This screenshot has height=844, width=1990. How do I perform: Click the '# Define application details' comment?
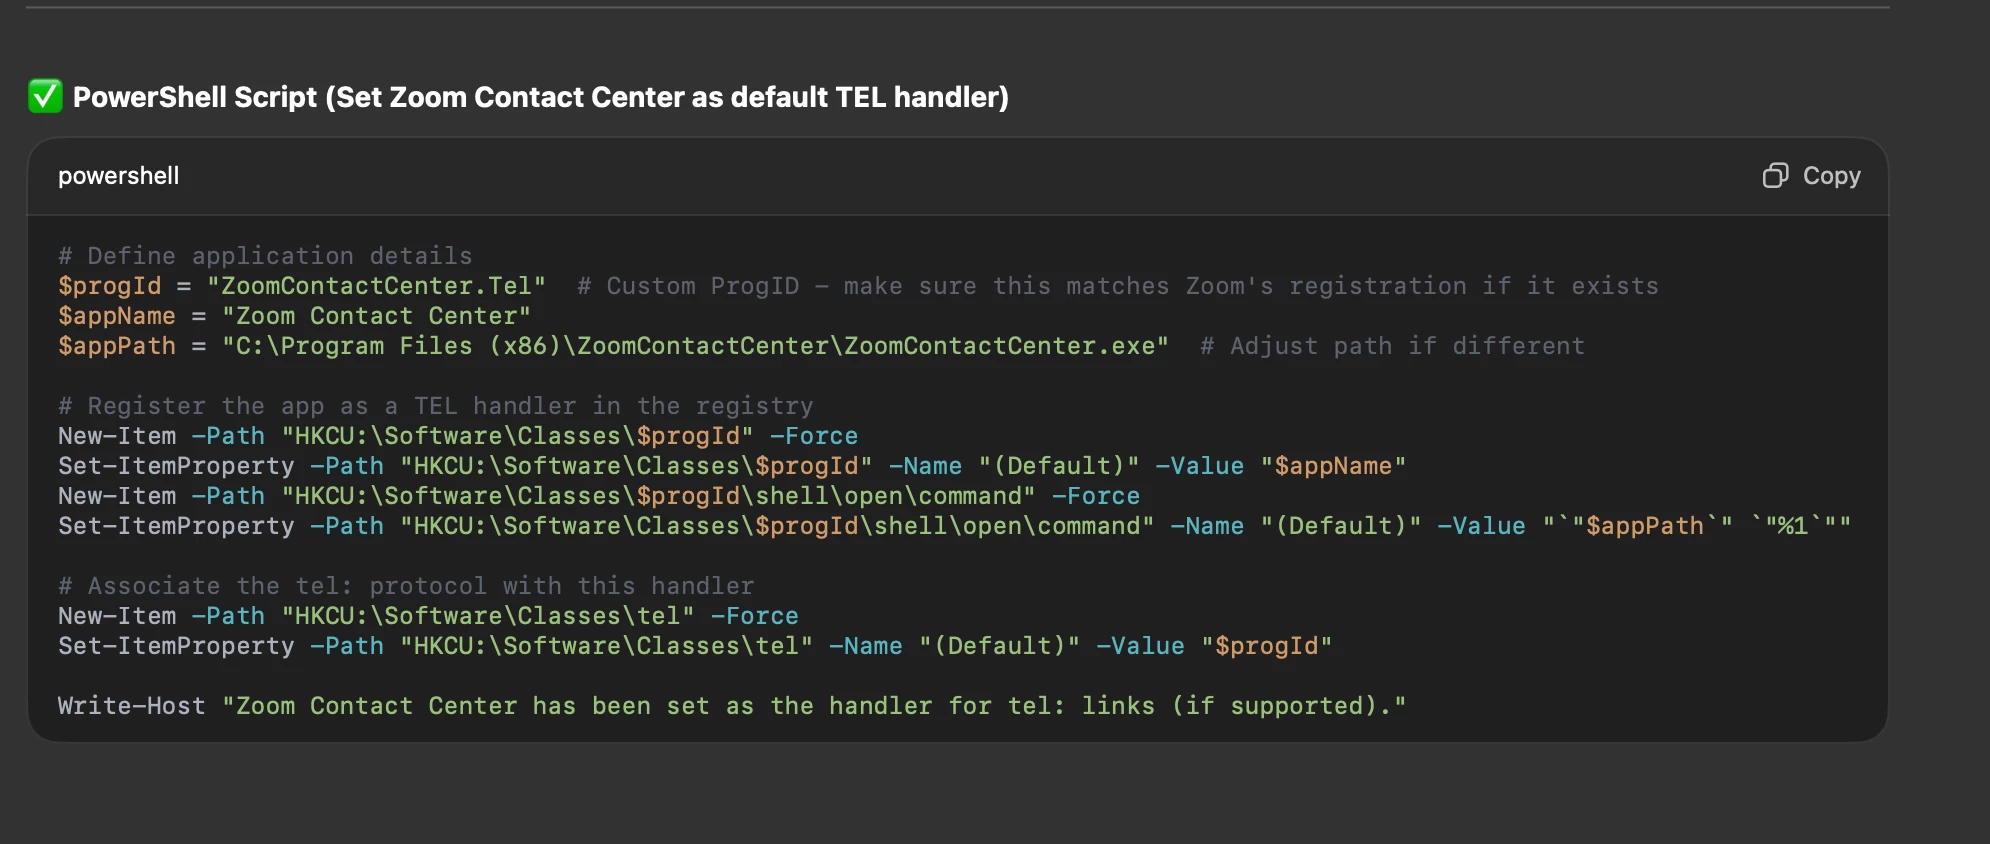[x=265, y=256]
